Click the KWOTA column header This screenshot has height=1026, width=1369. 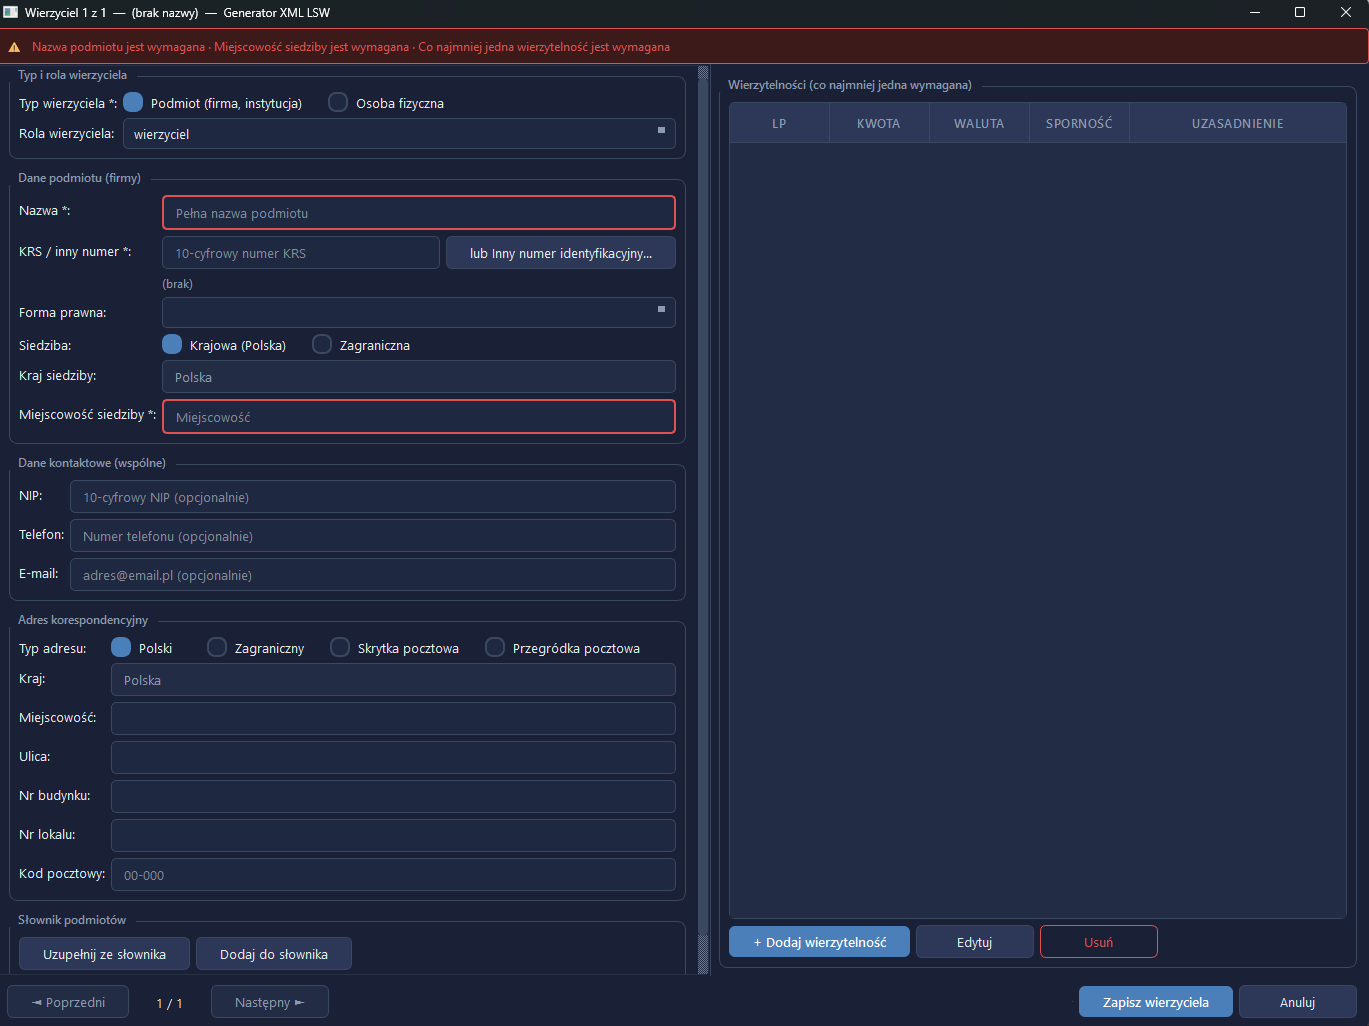[x=879, y=124]
